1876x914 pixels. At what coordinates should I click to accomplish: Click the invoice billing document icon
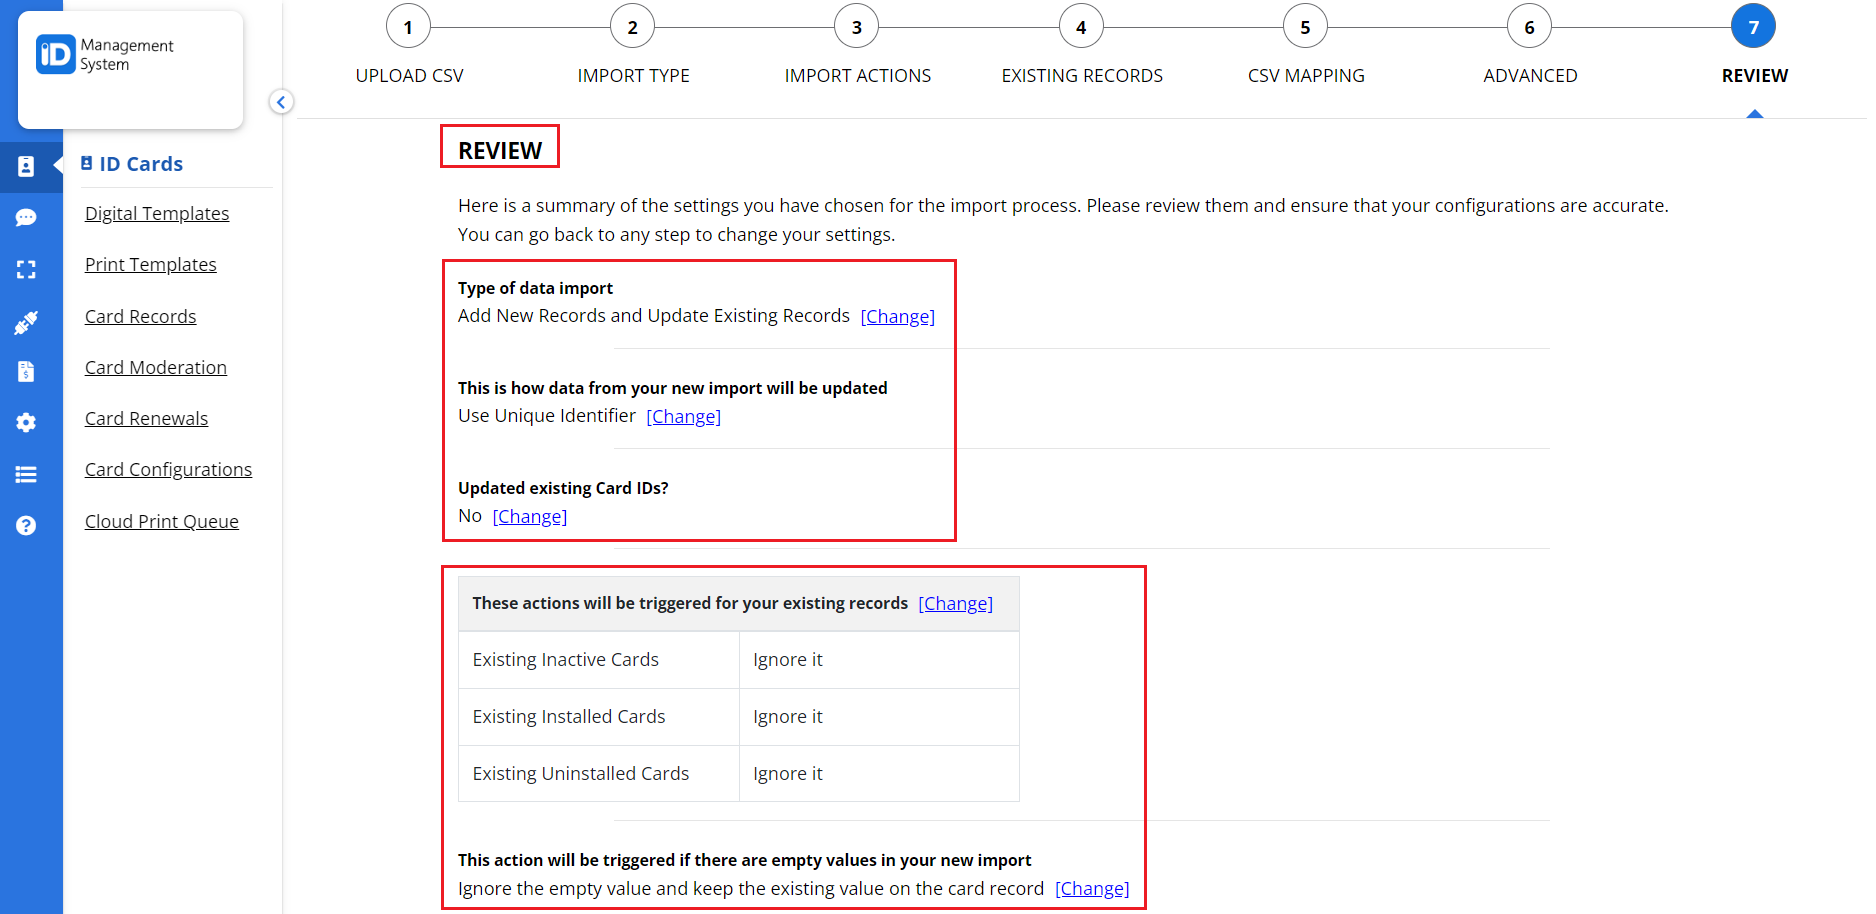26,372
